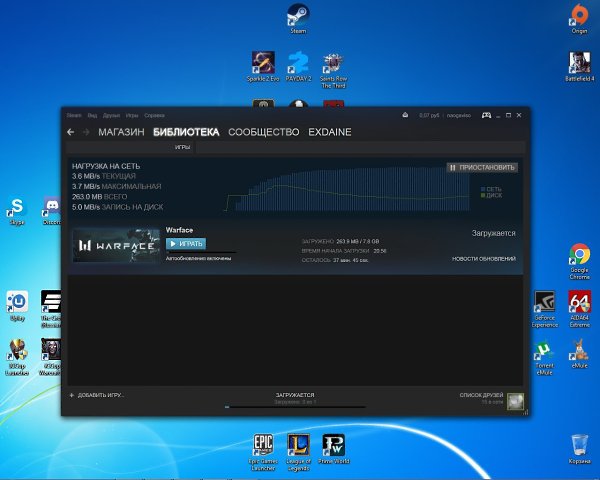Click the Warface game banner thumbnail
Viewport: 600px width, 480px height.
(116, 245)
